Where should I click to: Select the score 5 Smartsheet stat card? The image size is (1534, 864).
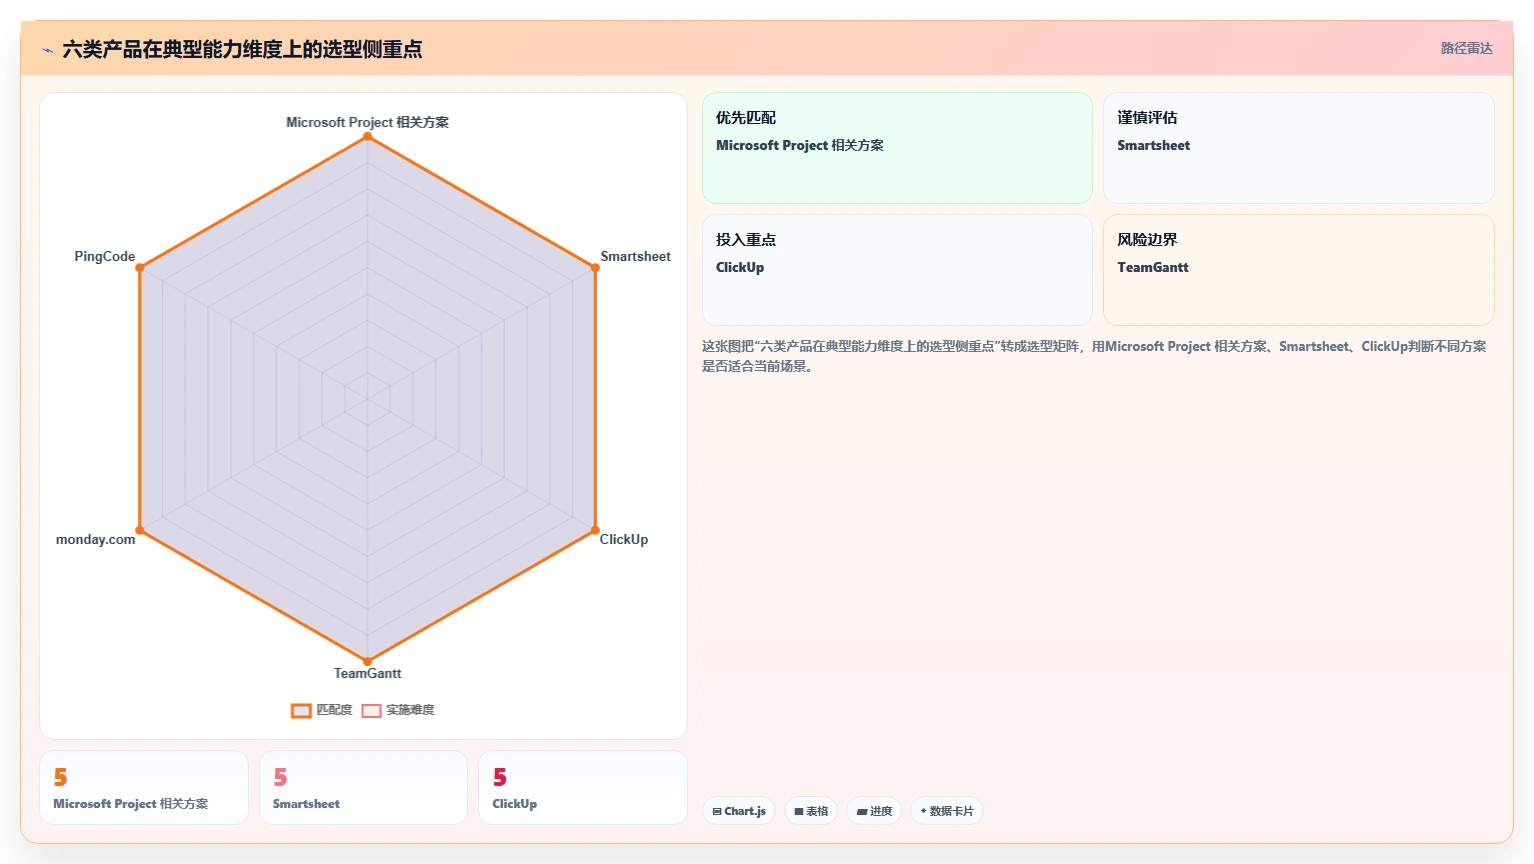[363, 788]
